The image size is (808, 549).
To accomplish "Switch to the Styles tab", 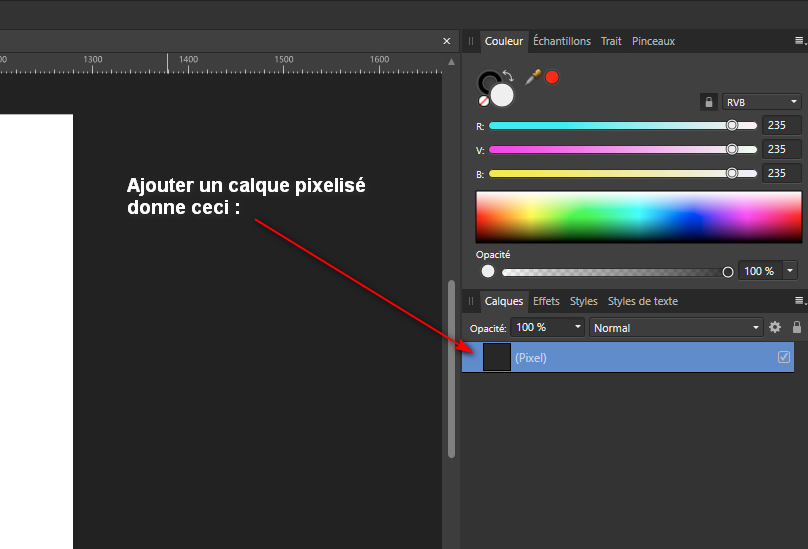I will (583, 301).
